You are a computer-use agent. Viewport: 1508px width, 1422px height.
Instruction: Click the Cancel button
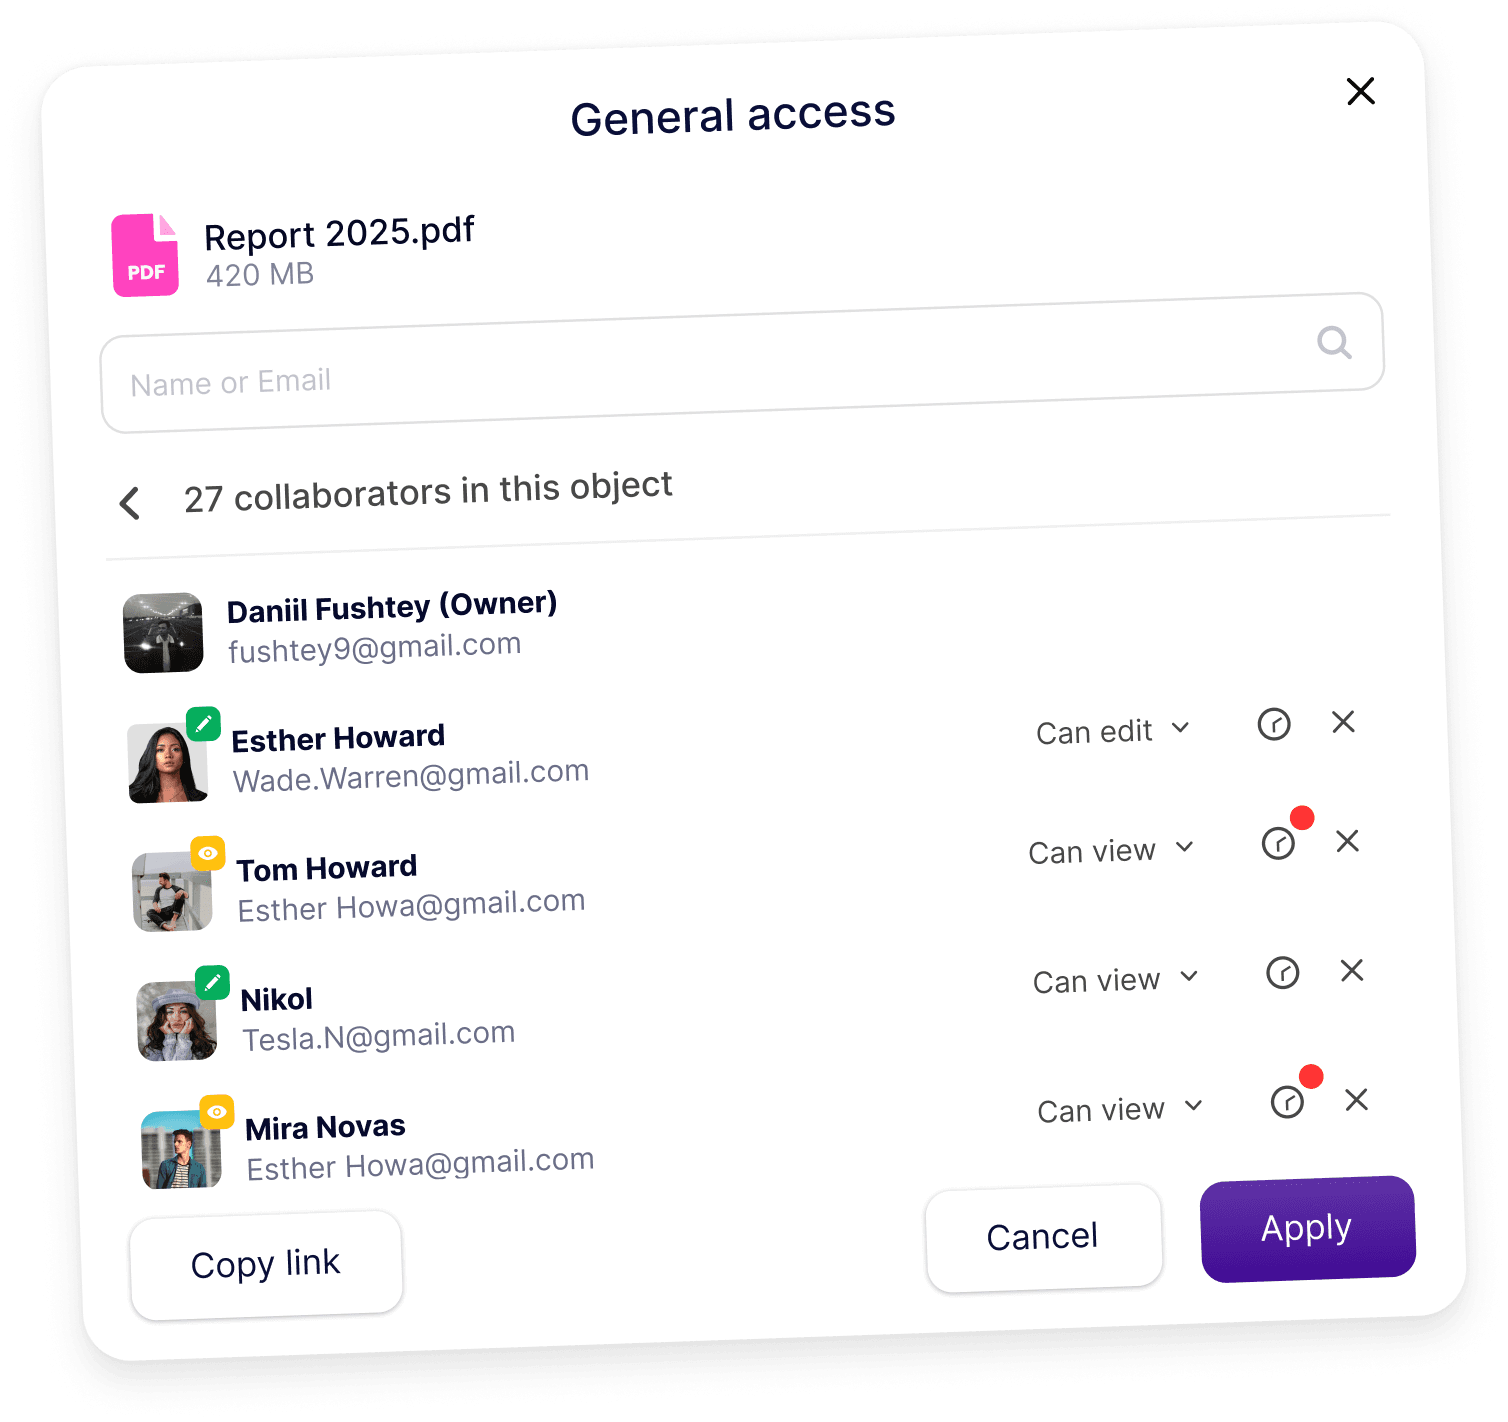coord(1044,1238)
